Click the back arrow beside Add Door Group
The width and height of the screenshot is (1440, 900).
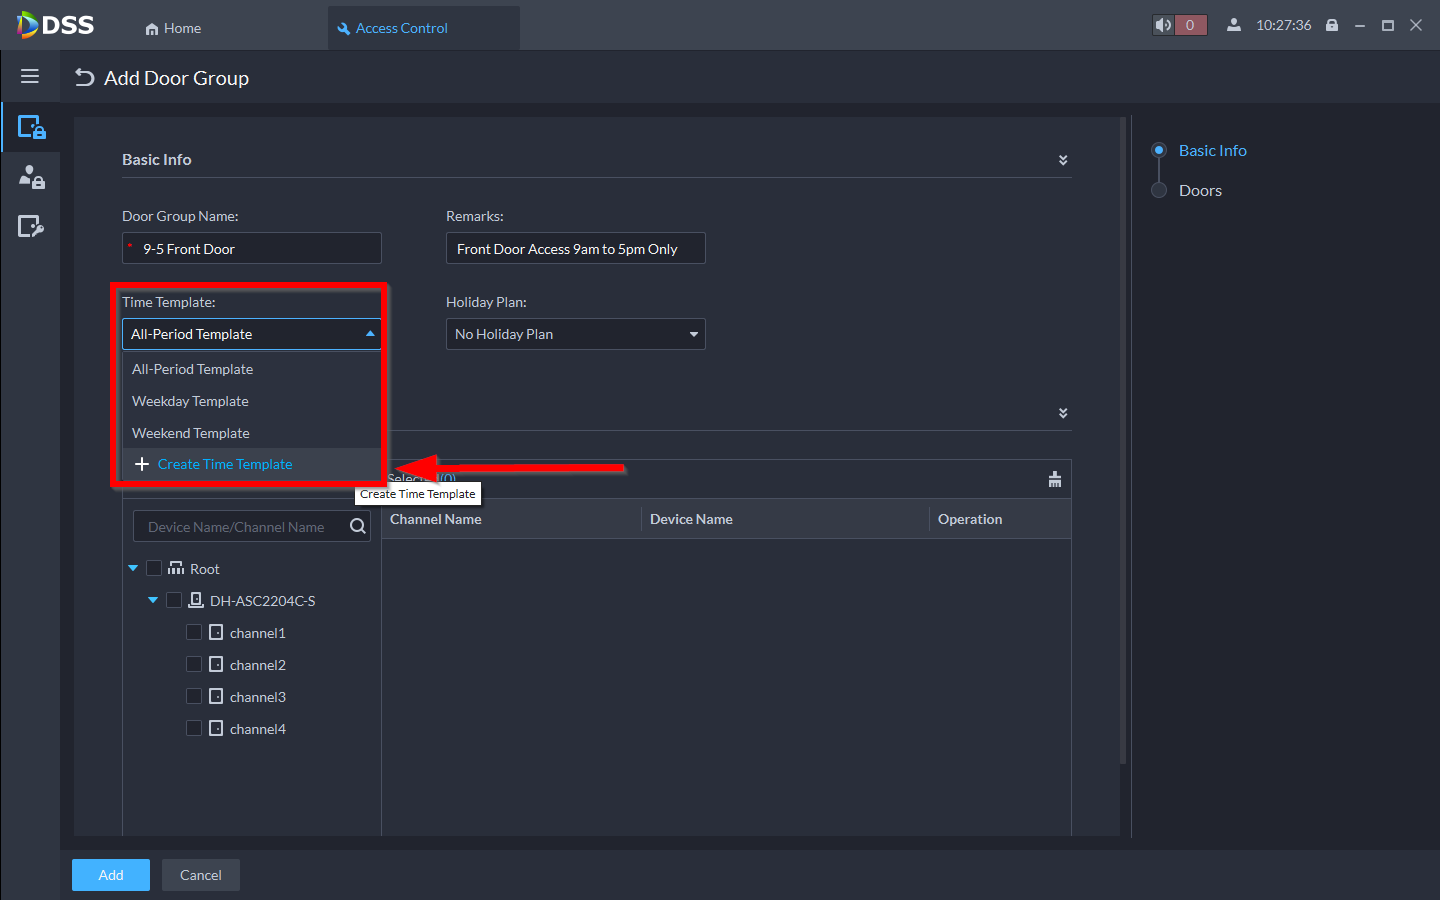pyautogui.click(x=85, y=78)
